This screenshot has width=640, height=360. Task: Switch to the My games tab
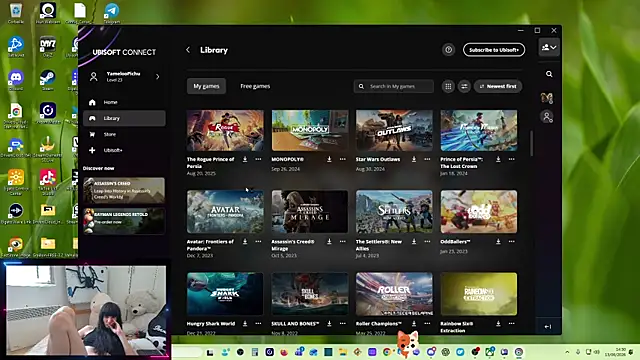206,86
